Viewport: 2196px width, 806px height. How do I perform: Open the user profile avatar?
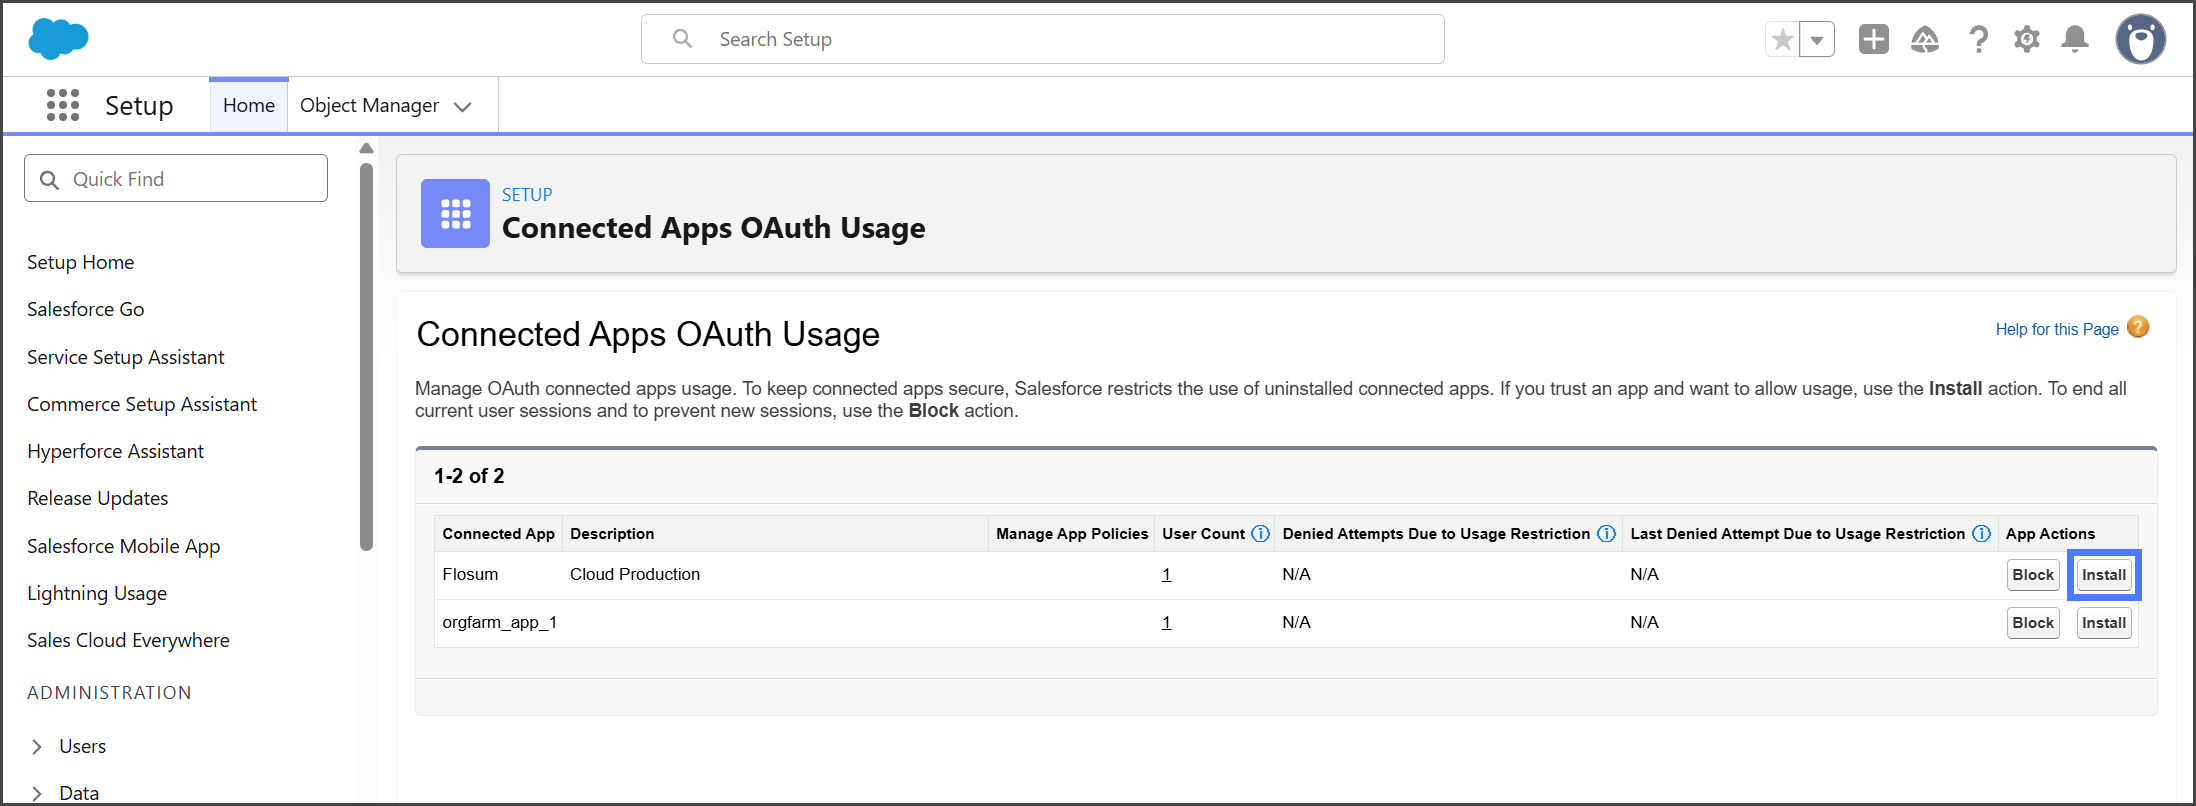[2140, 39]
